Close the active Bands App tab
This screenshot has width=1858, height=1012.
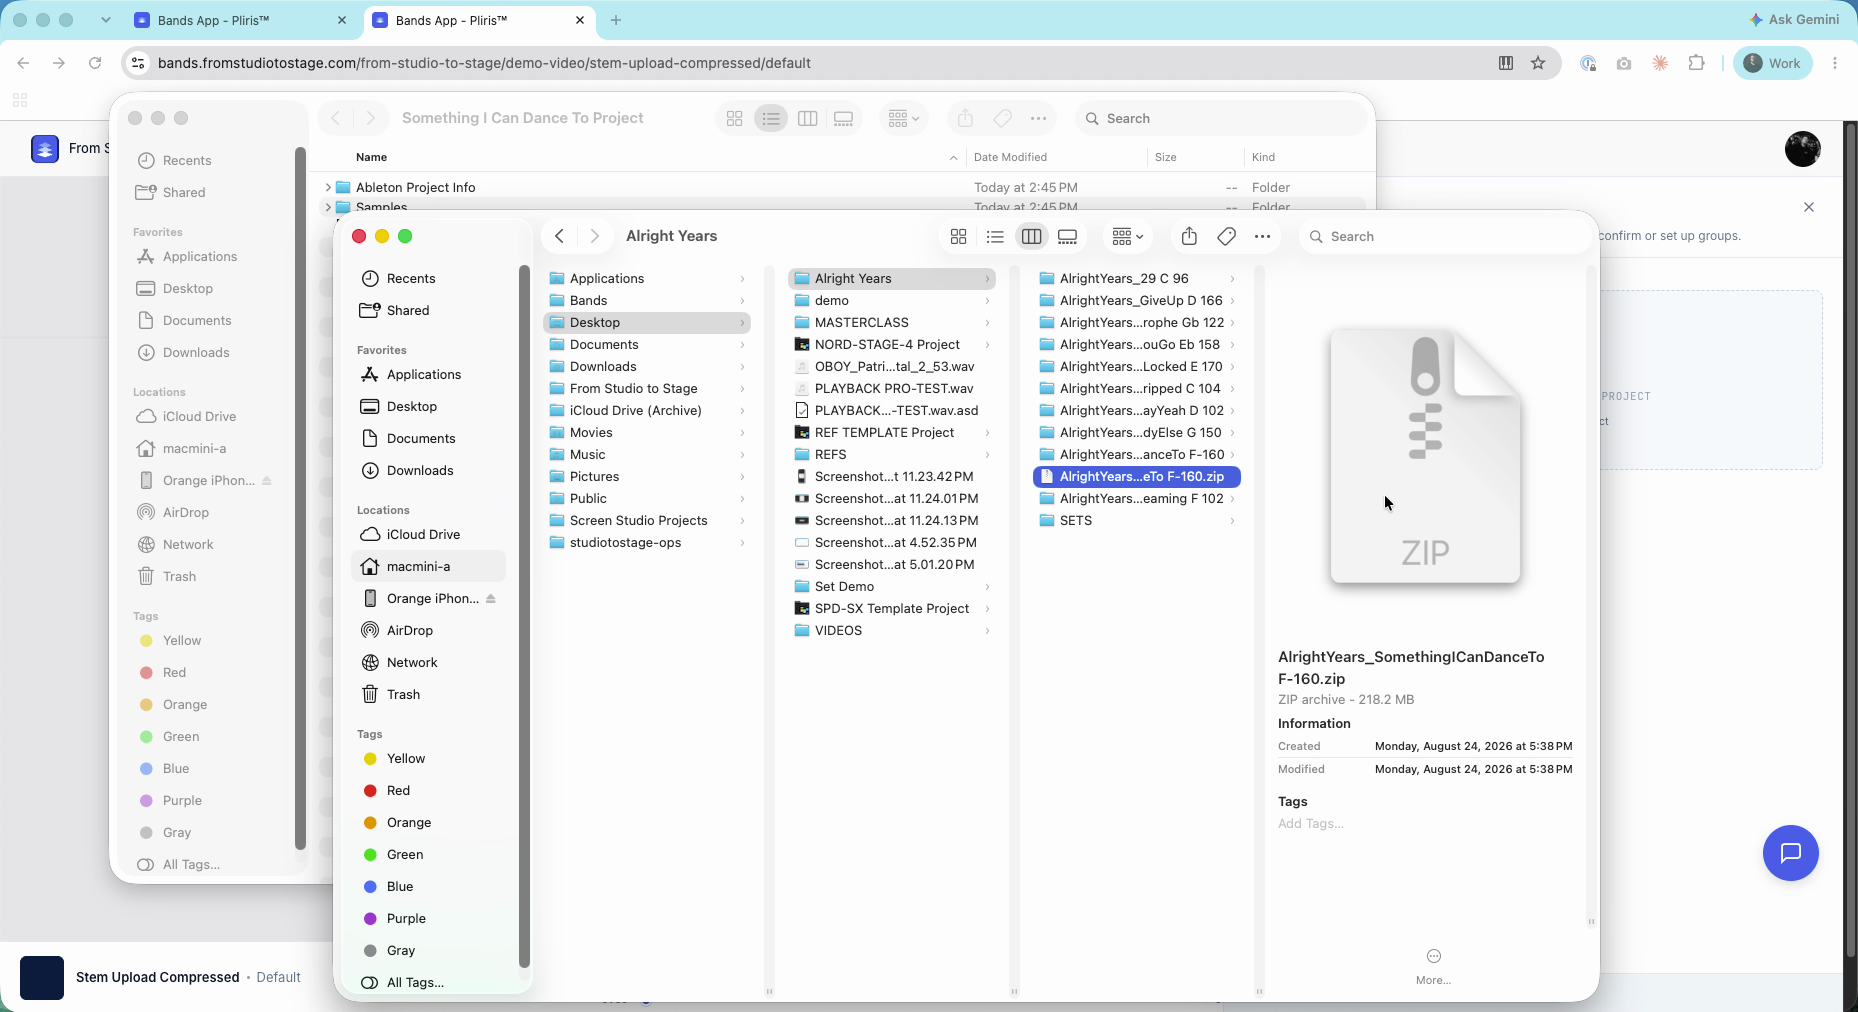[x=580, y=20]
